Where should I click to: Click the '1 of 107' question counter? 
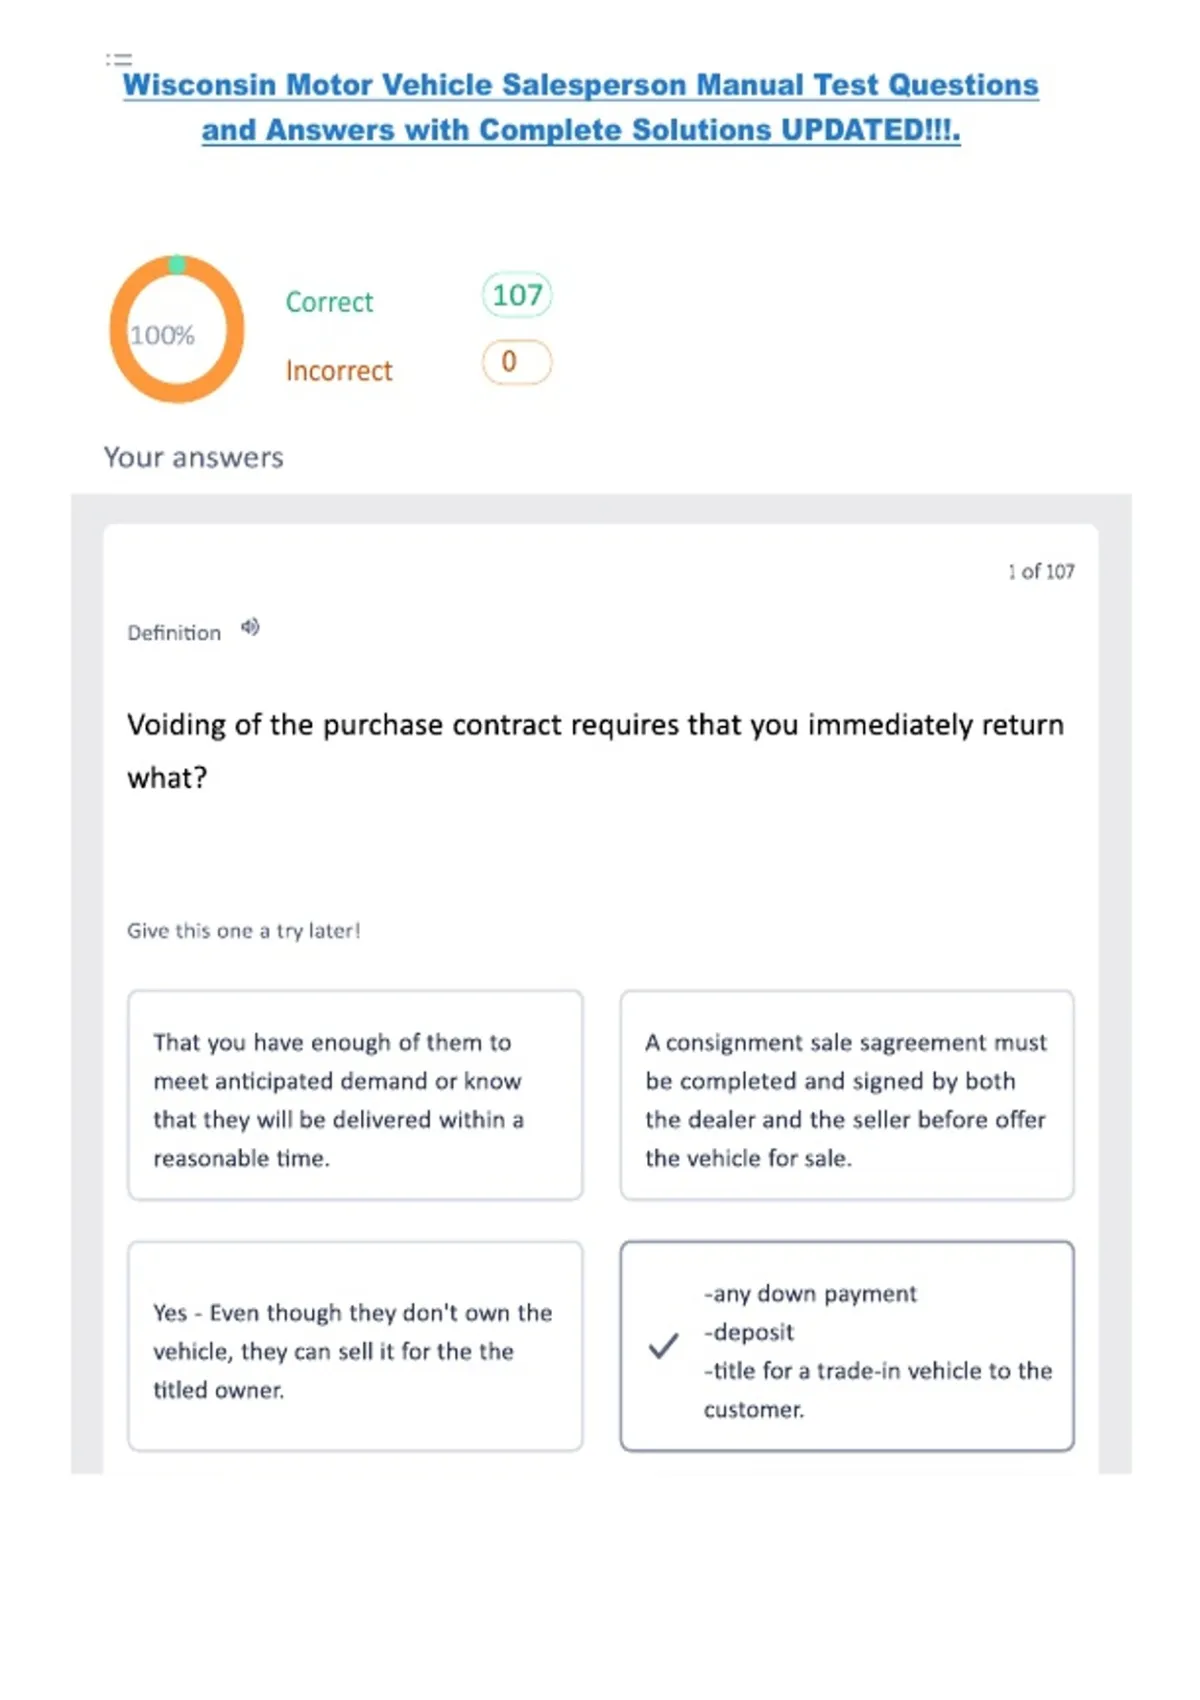[1041, 571]
